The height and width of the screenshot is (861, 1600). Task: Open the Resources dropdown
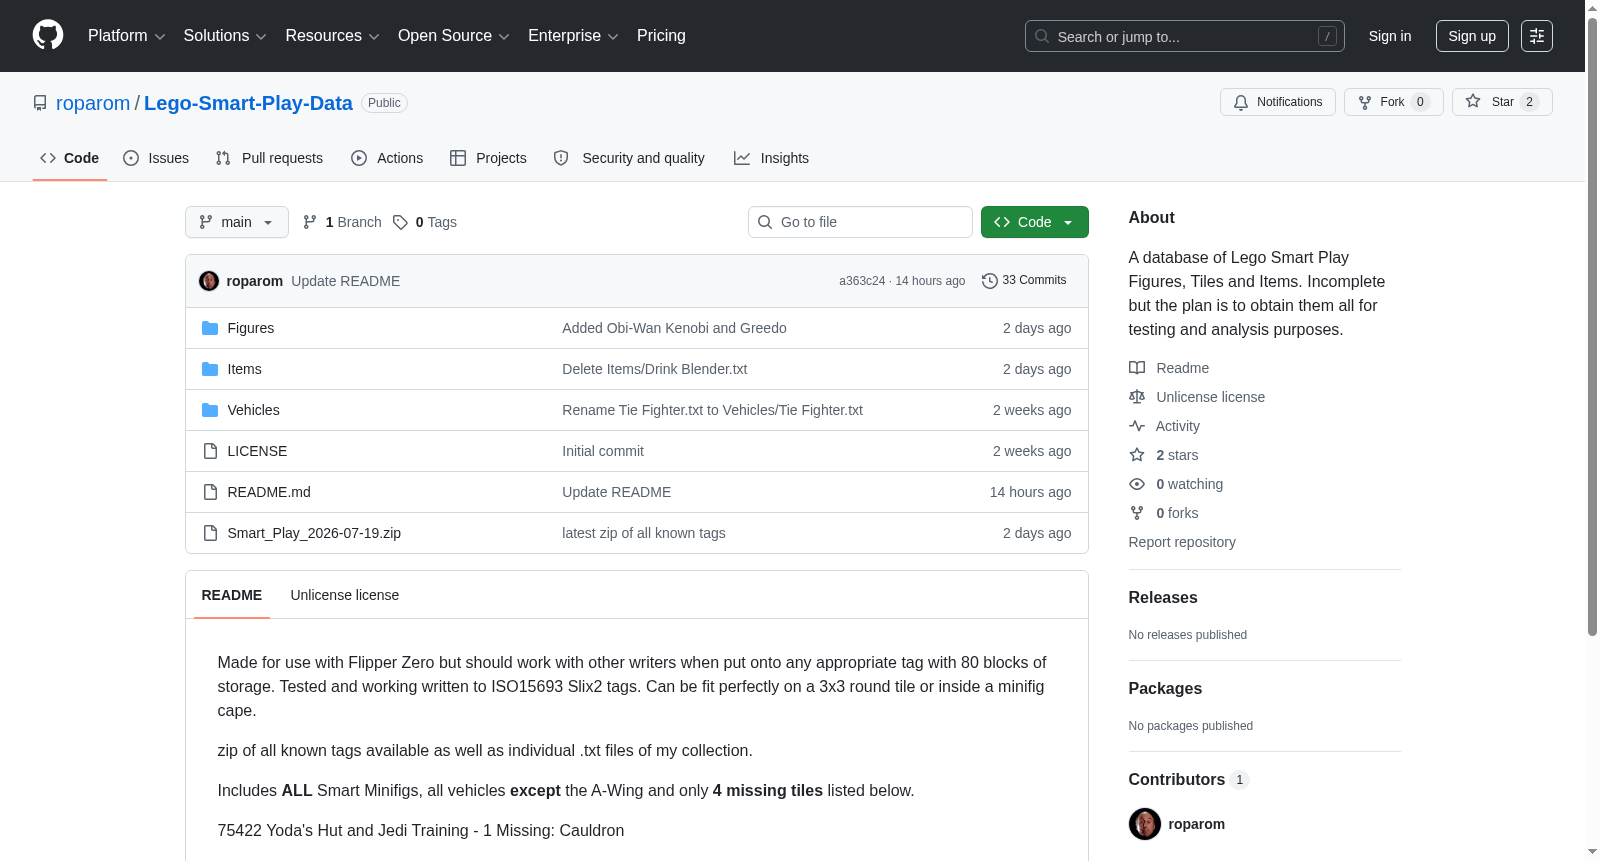click(x=332, y=36)
